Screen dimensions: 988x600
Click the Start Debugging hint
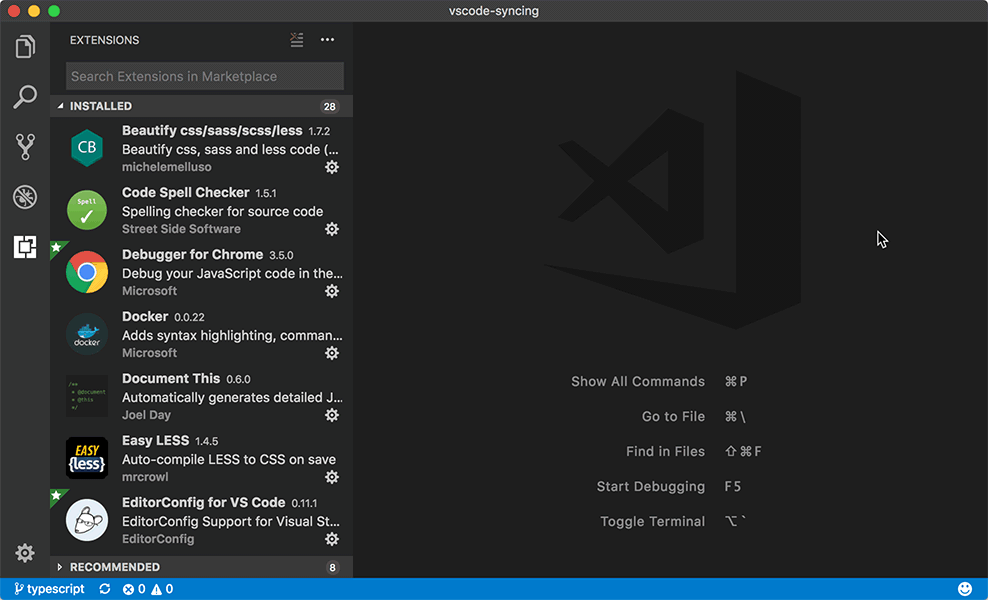(651, 487)
